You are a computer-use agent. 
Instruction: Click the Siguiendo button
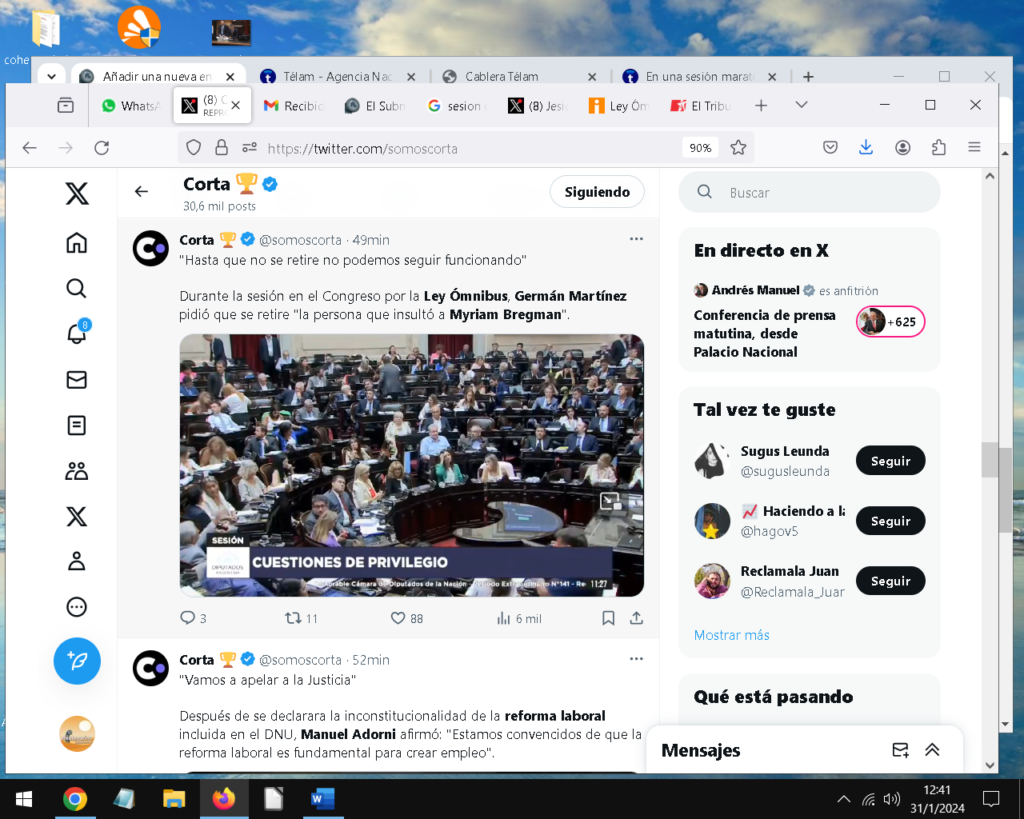pos(597,192)
